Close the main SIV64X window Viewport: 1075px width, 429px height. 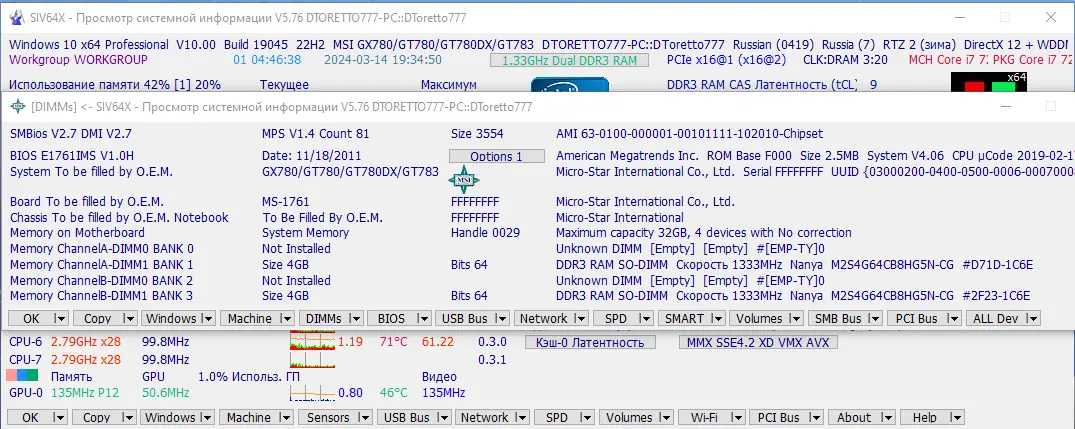[x=1050, y=16]
